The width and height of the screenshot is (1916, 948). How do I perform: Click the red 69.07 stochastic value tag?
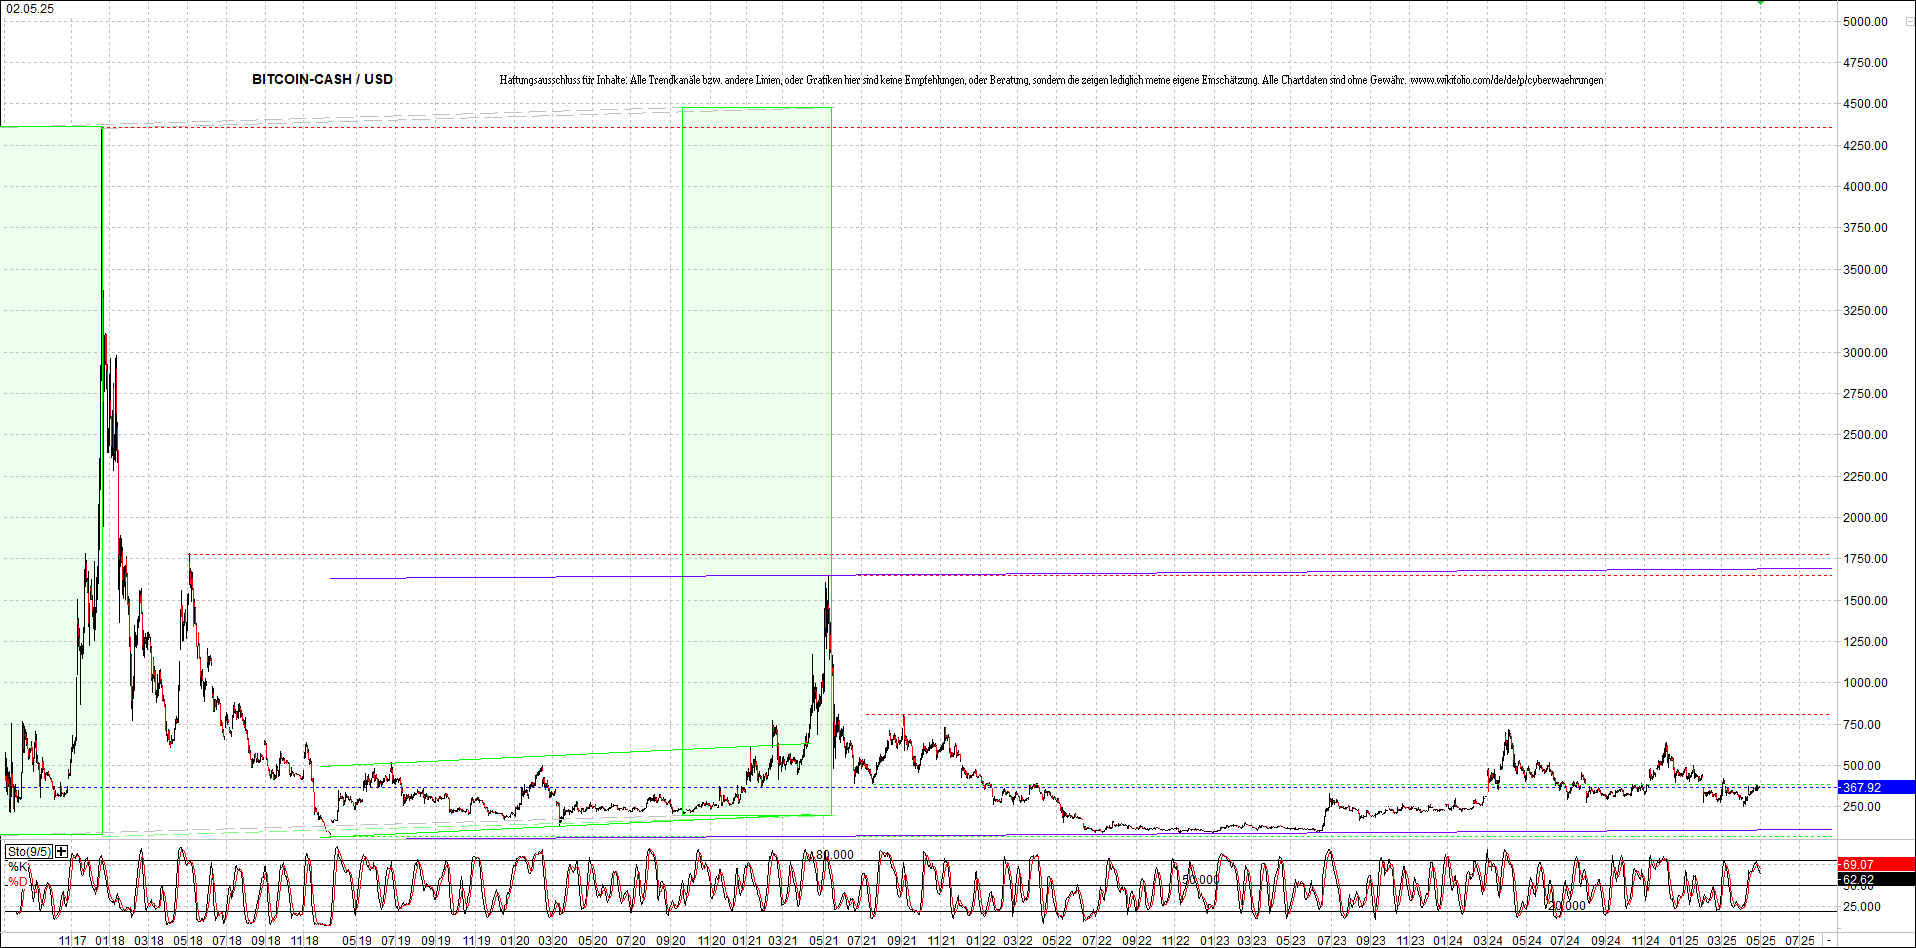(x=1876, y=864)
